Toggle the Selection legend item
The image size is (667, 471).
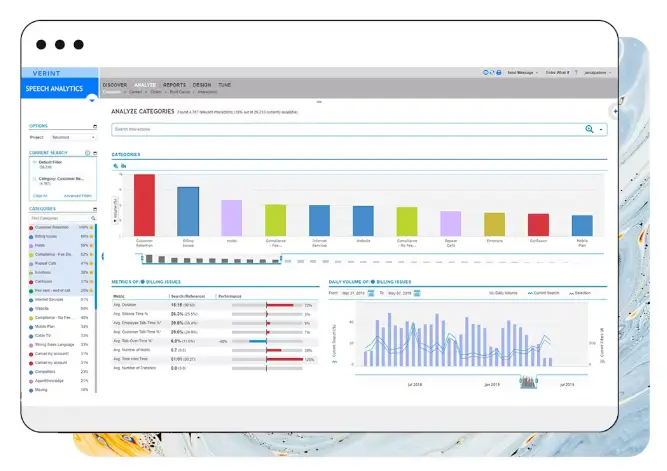point(580,293)
